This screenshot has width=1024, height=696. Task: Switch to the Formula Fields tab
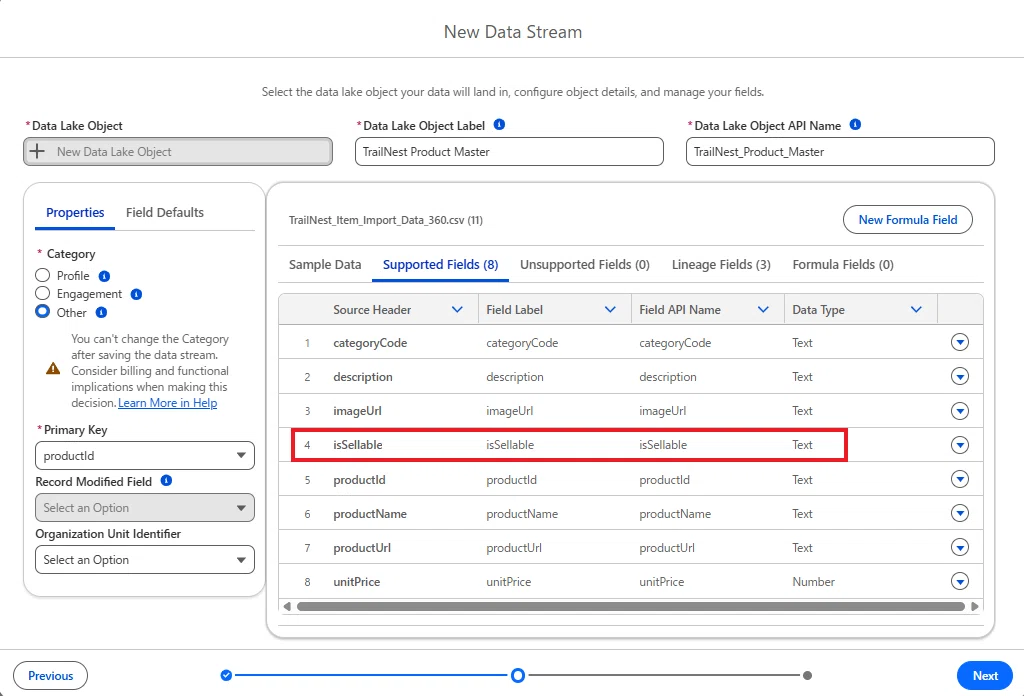(x=843, y=264)
